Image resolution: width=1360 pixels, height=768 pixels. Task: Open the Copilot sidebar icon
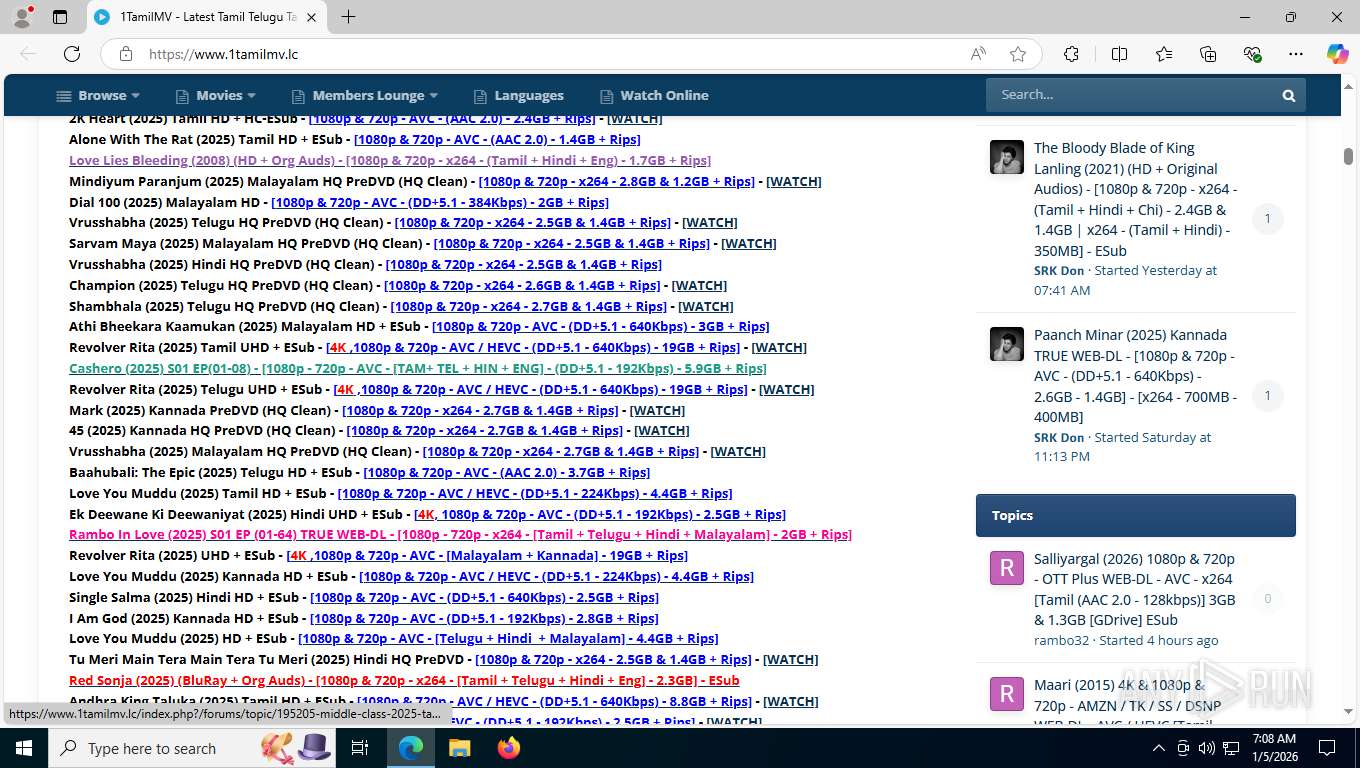[1337, 54]
